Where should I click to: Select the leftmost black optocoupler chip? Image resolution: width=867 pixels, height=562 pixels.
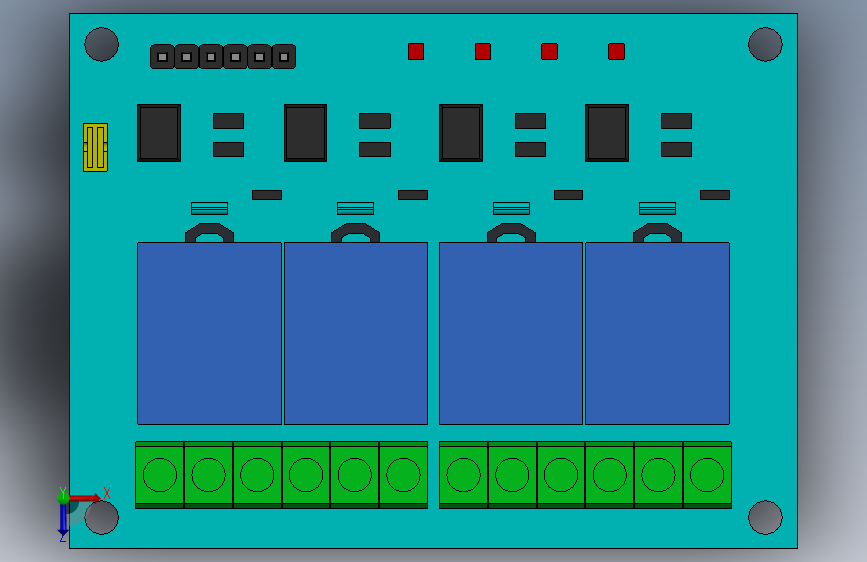click(x=159, y=133)
